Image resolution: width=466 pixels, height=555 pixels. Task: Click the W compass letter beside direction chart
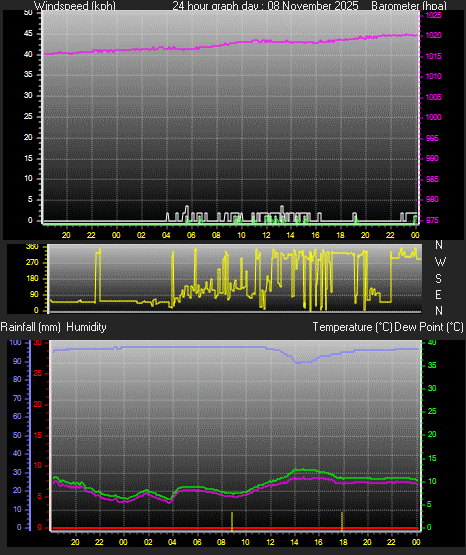point(440,262)
